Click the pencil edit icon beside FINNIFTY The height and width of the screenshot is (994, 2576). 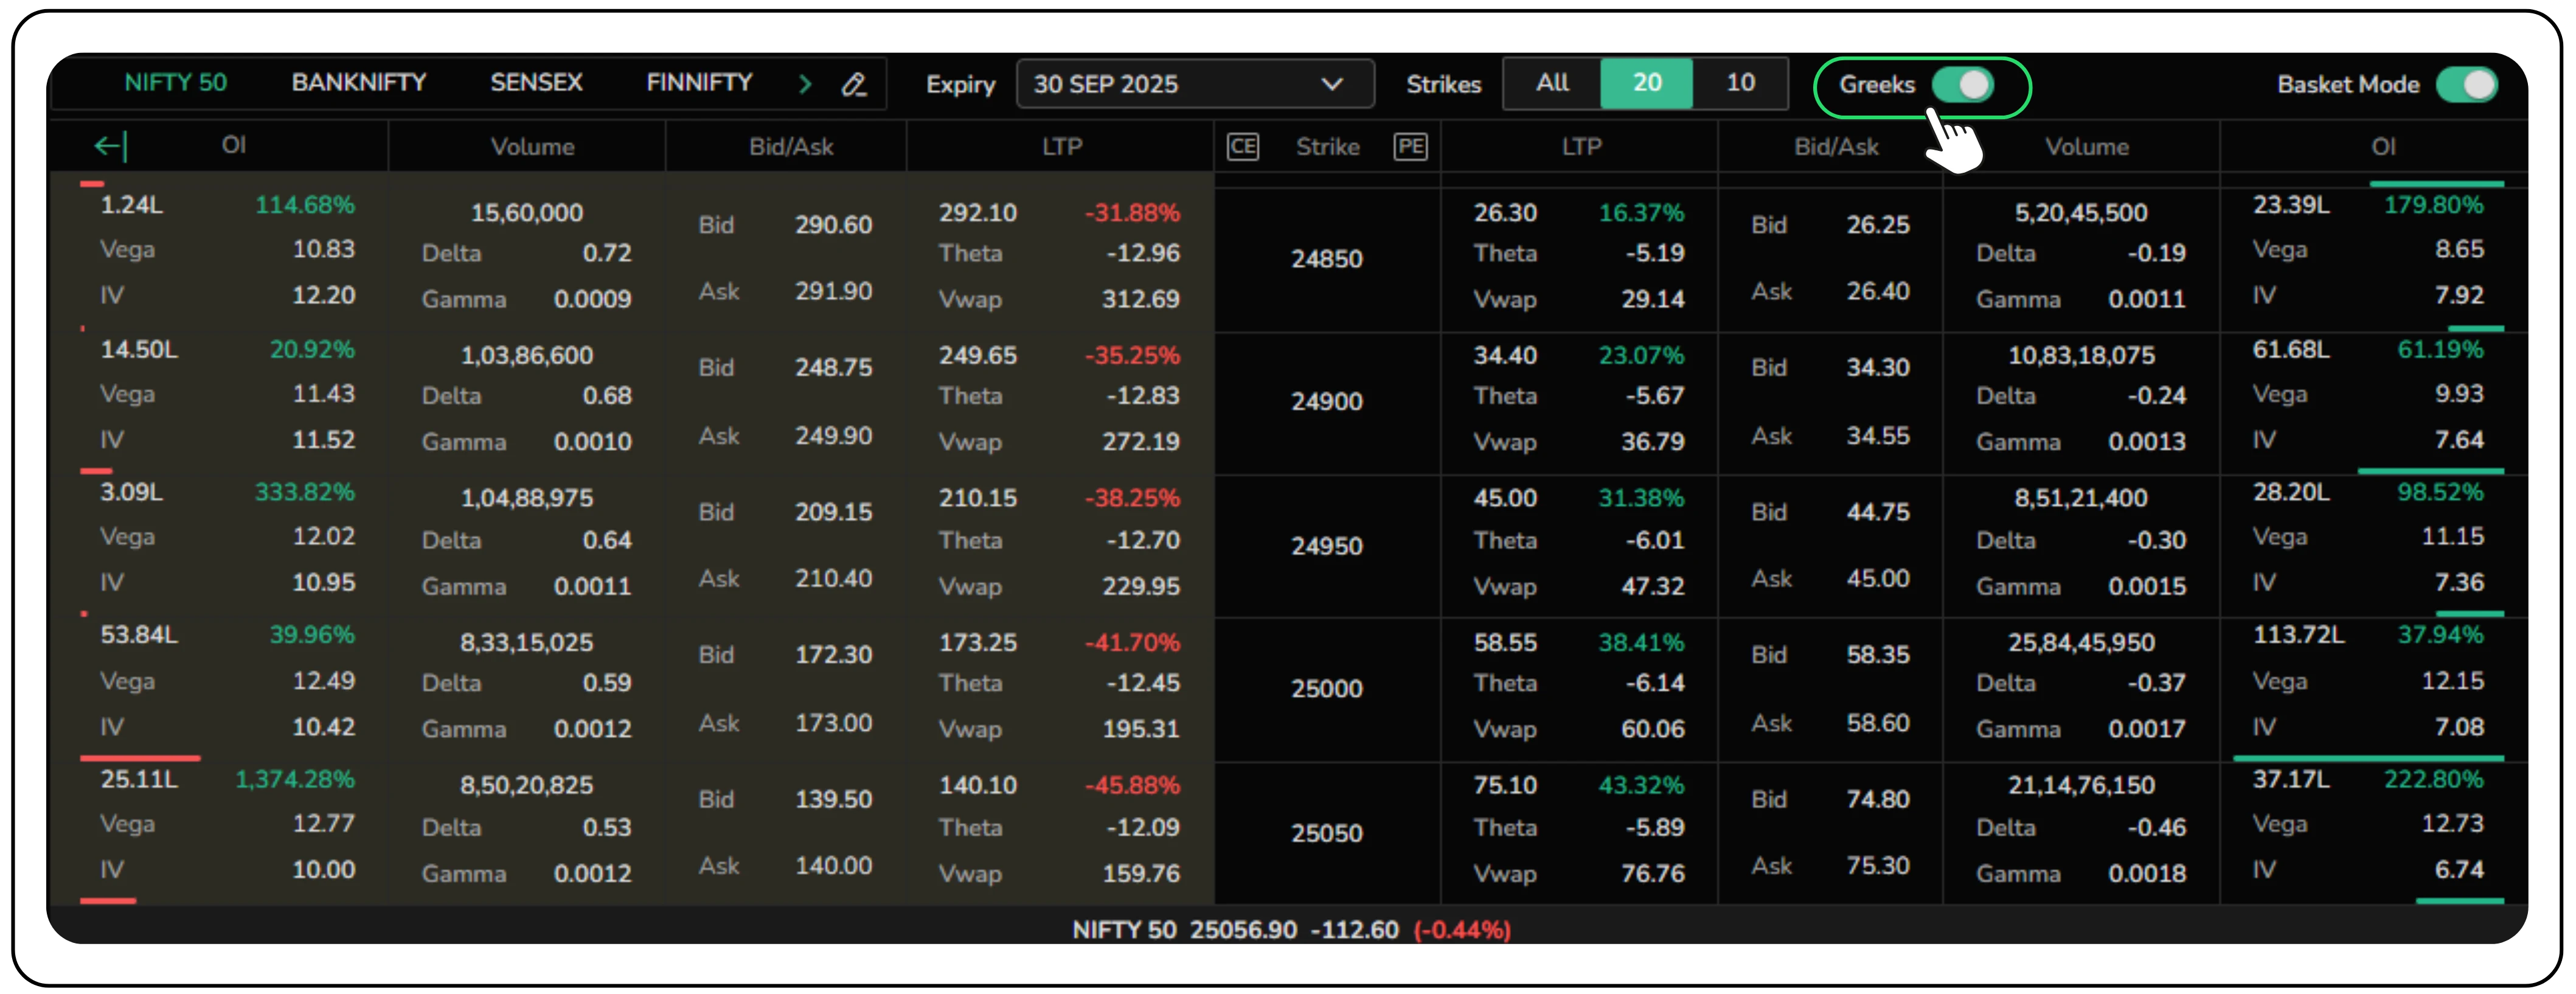click(x=853, y=84)
